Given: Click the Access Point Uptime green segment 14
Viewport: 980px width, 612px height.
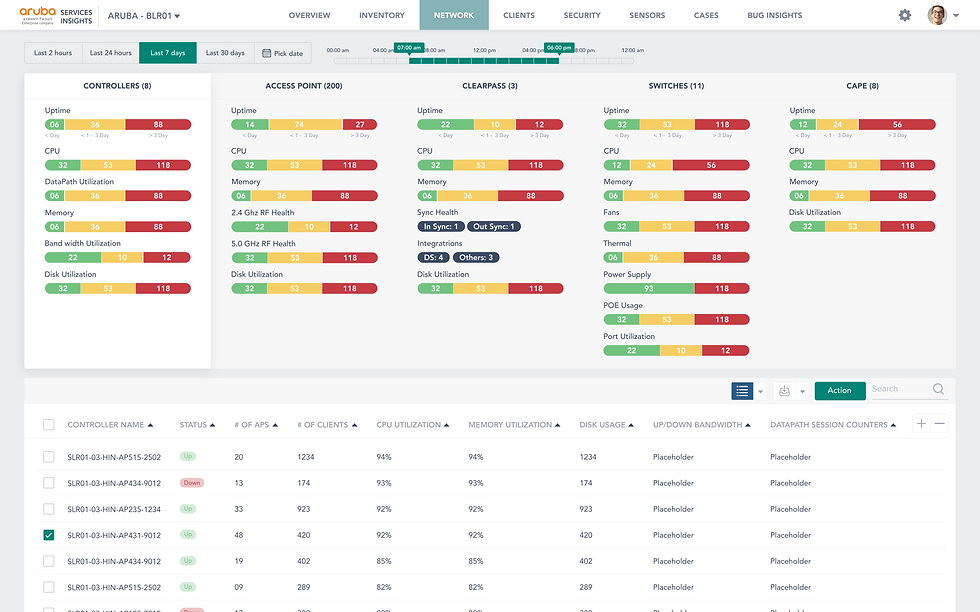Looking at the screenshot, I should pyautogui.click(x=250, y=124).
